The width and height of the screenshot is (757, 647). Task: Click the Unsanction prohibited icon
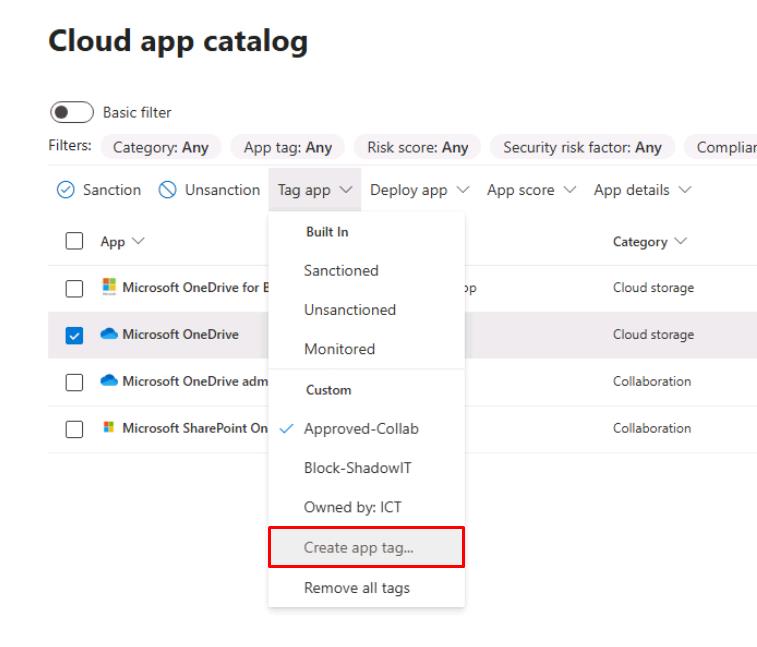pyautogui.click(x=168, y=190)
